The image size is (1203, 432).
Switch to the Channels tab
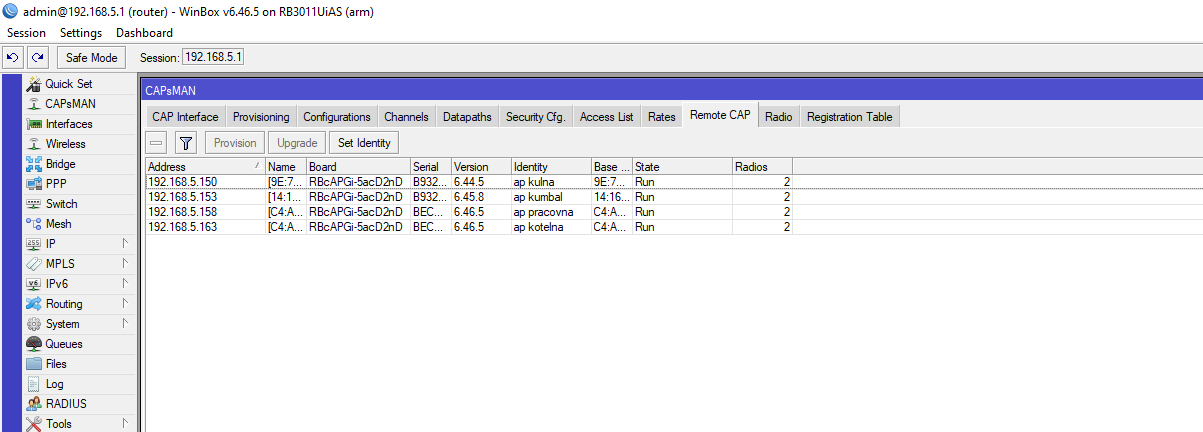[407, 117]
